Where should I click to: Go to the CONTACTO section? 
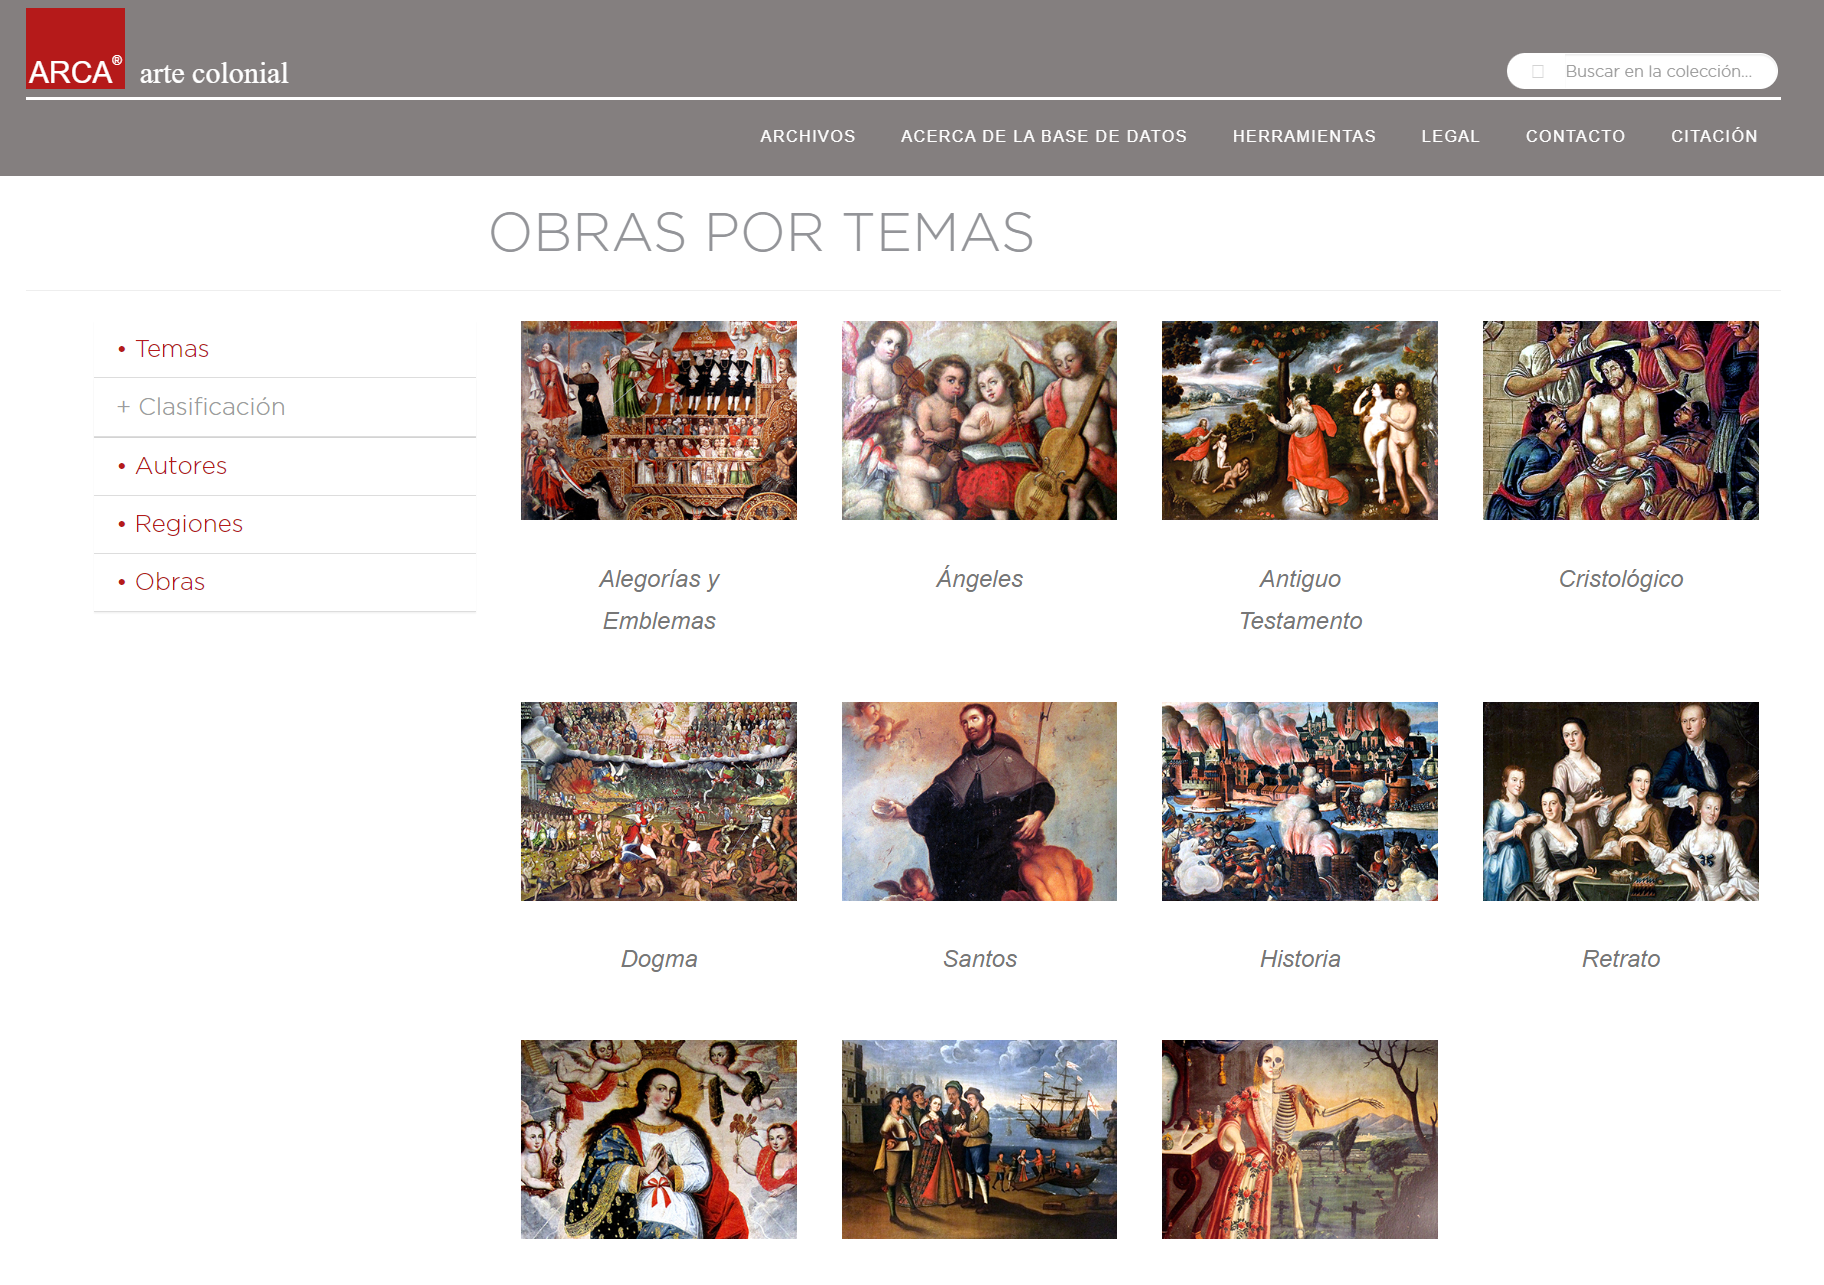tap(1575, 136)
